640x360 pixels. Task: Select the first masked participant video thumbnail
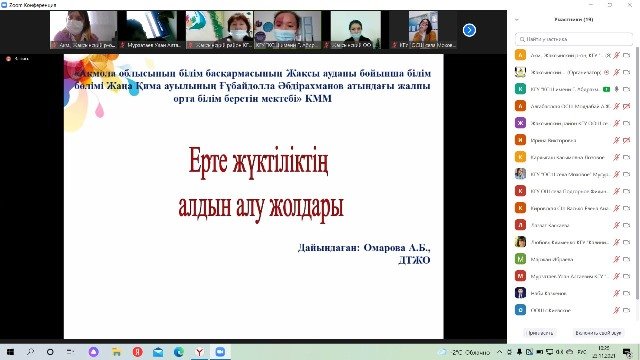tap(83, 30)
